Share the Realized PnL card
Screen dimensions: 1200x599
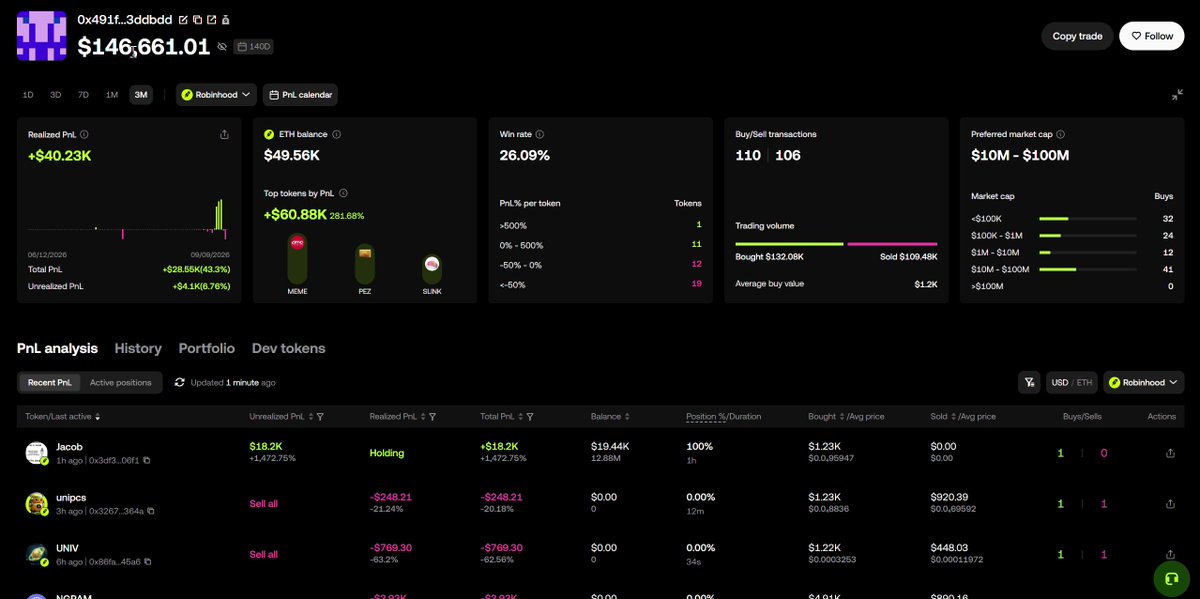224,134
